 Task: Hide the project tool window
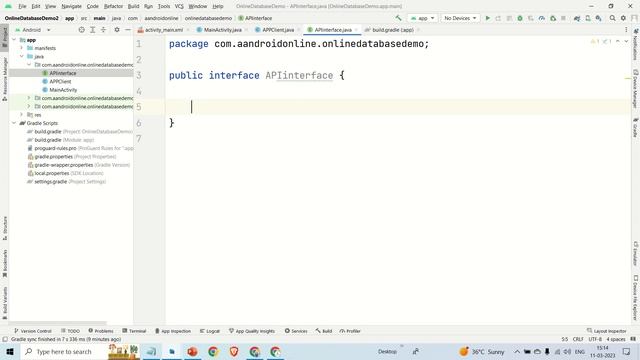coord(128,30)
